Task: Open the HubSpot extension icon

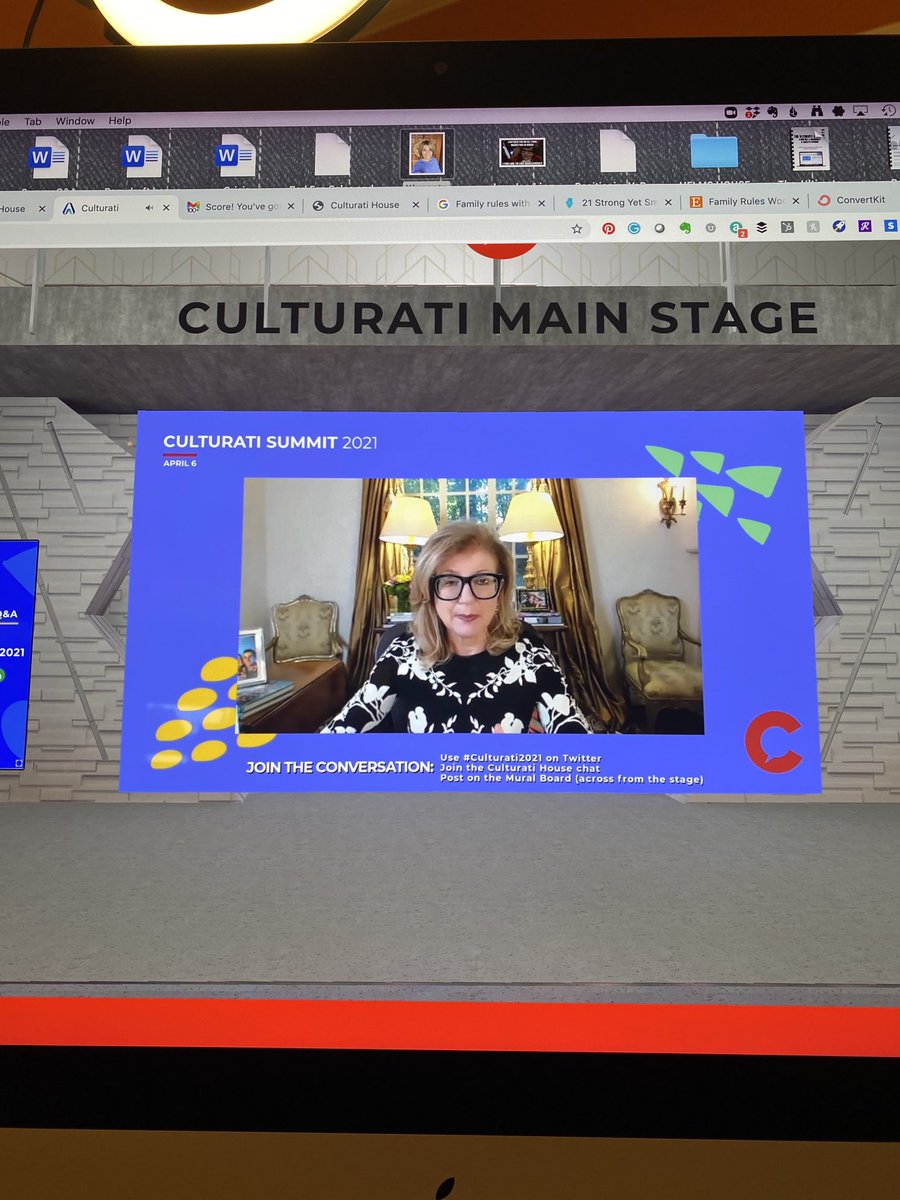Action: [x=787, y=227]
